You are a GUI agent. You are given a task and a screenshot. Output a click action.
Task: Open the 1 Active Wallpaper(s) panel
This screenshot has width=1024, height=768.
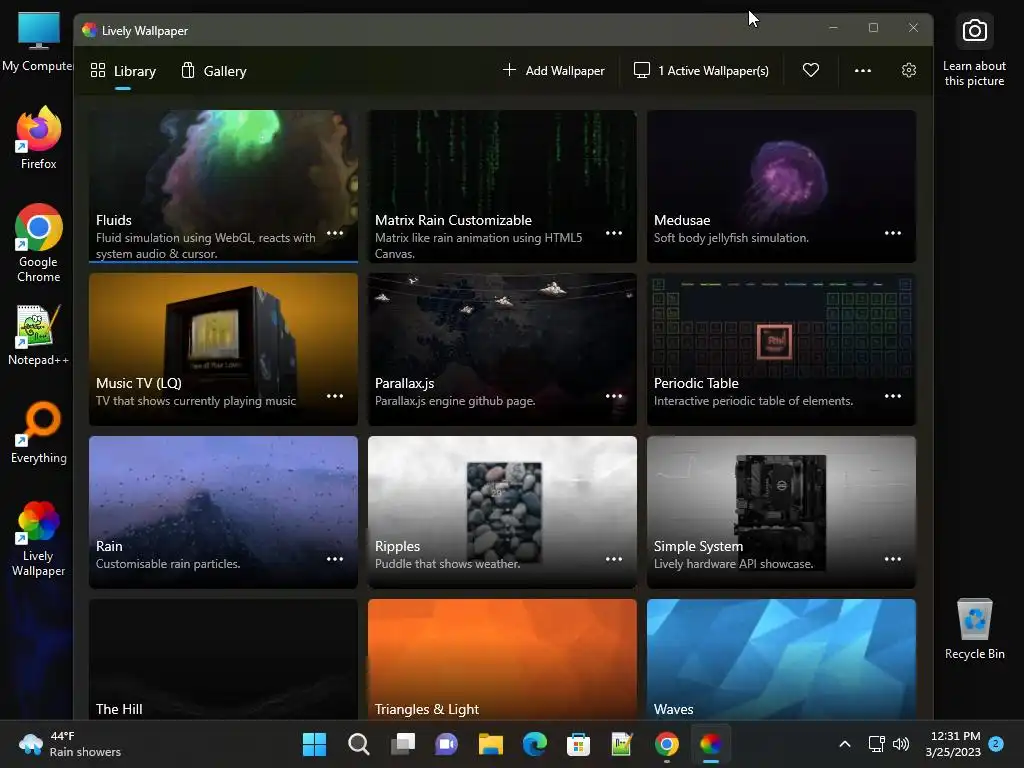[x=701, y=71]
